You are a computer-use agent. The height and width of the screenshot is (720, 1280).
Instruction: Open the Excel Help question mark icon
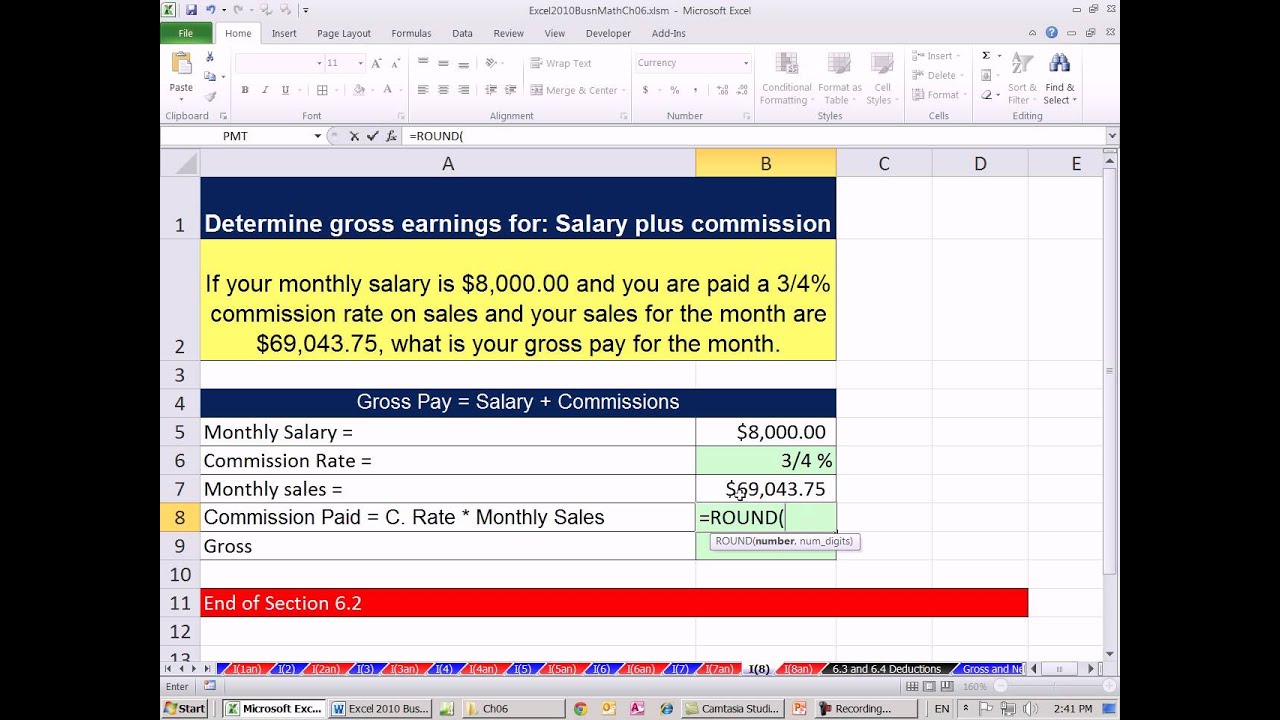click(1052, 33)
